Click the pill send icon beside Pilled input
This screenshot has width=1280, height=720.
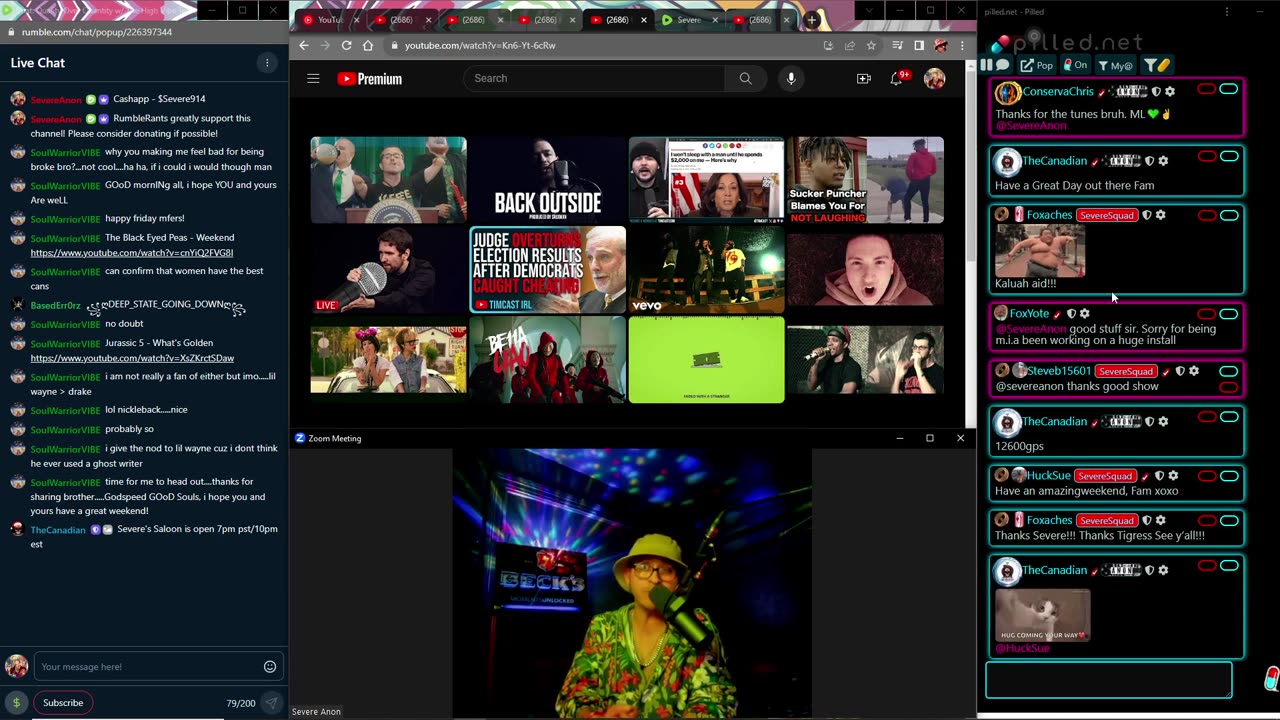tap(1271, 679)
